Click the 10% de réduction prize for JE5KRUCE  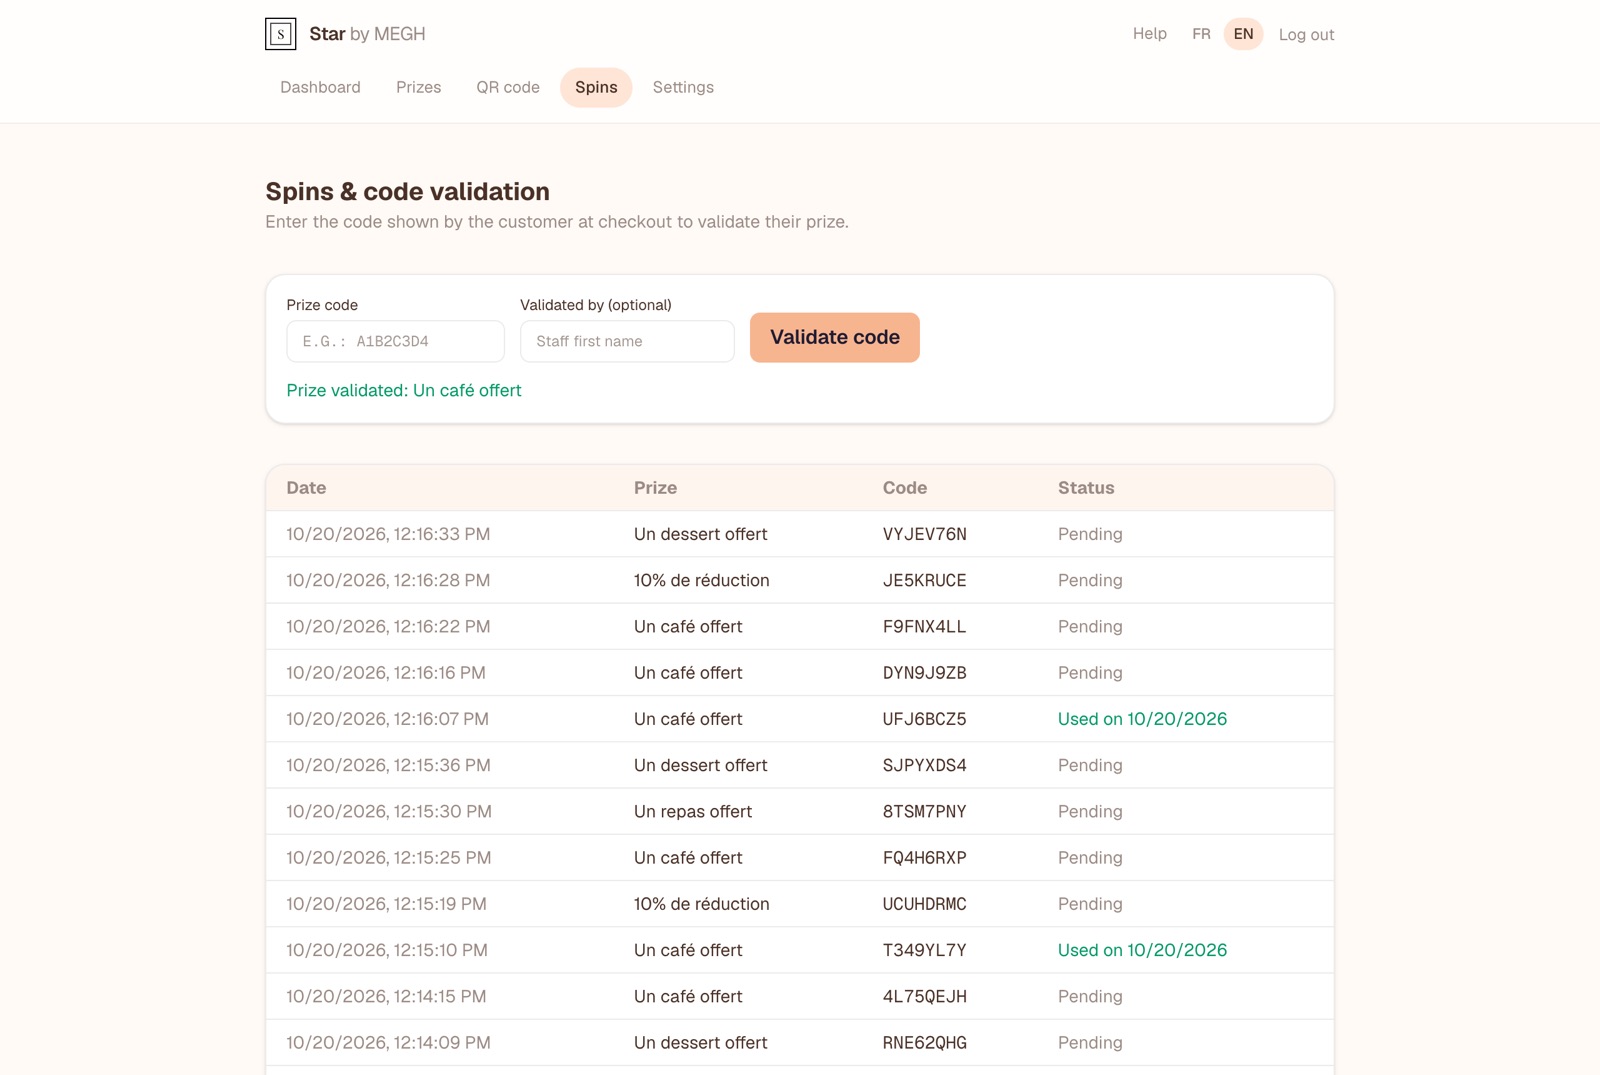[701, 580]
